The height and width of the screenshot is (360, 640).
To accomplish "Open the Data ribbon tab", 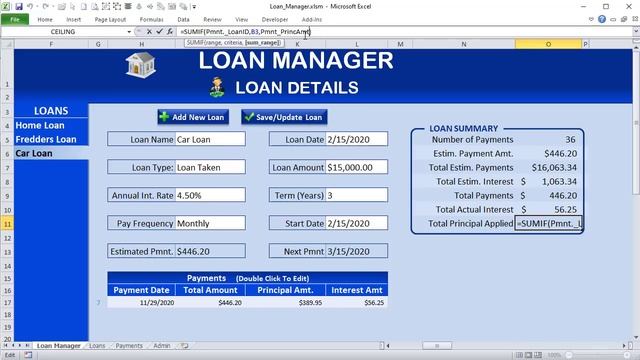I will (x=183, y=19).
